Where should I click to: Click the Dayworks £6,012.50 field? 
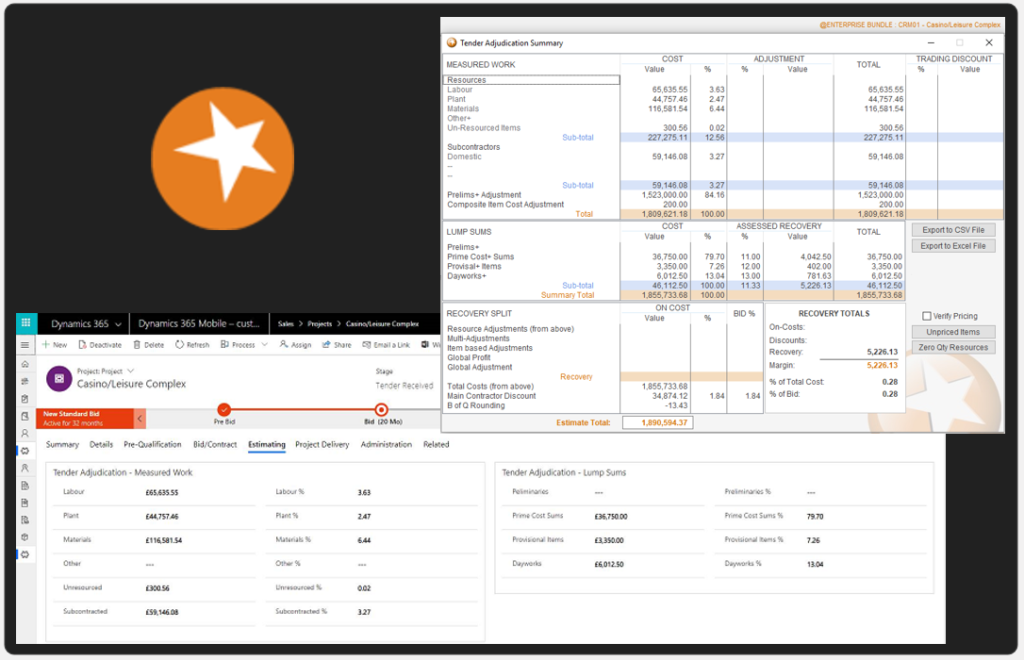tap(609, 564)
